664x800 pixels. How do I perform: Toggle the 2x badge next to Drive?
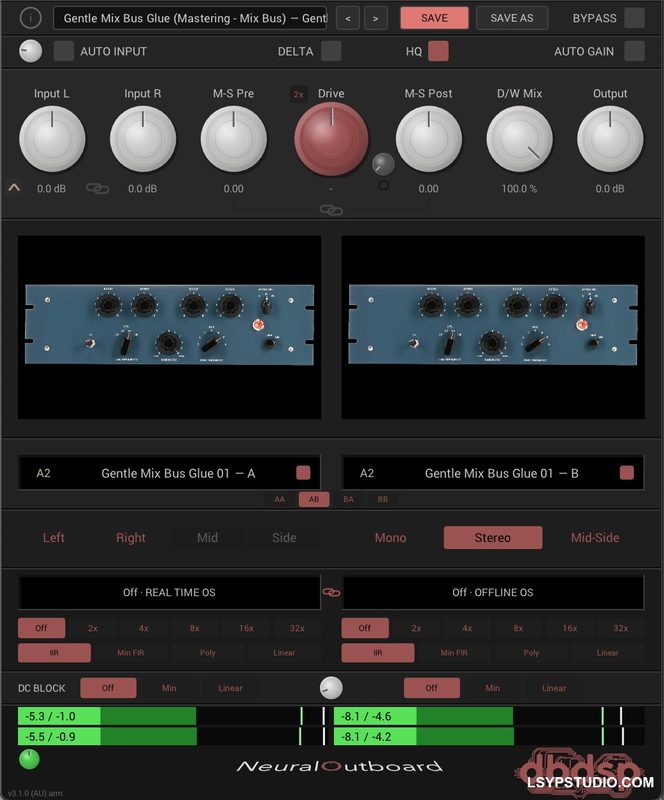point(299,94)
